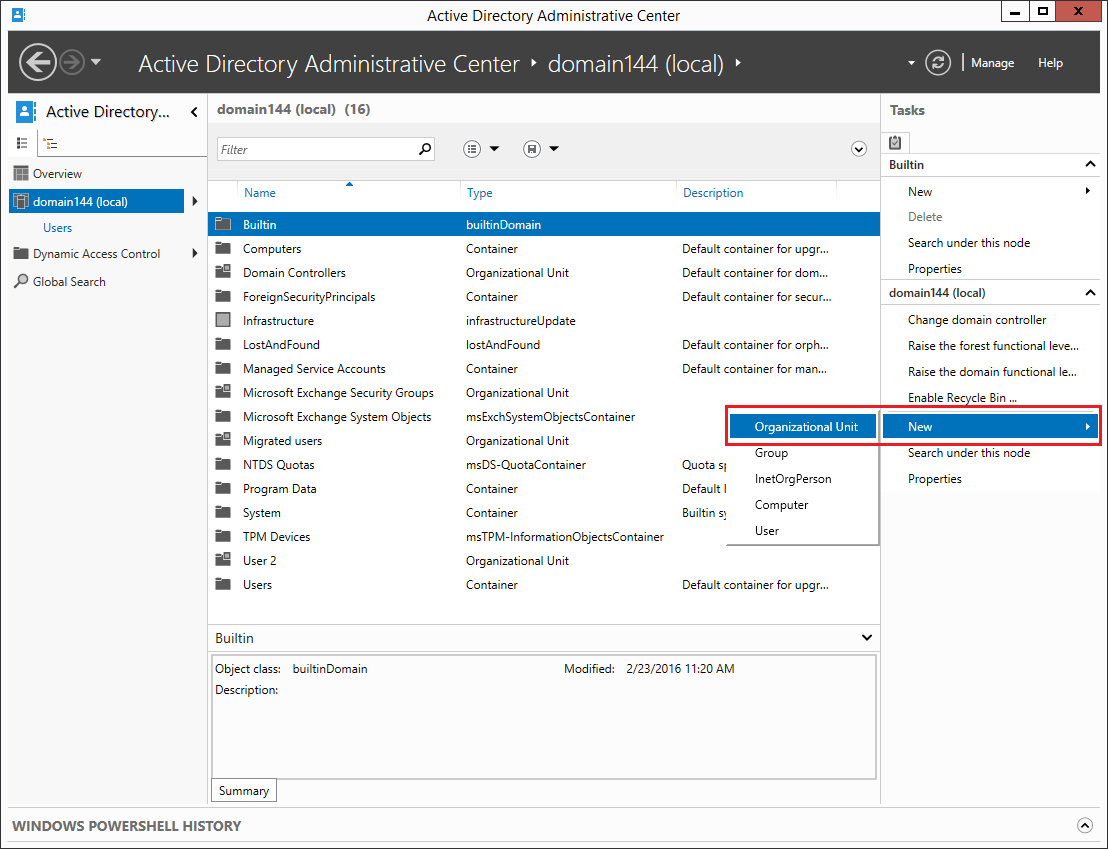The height and width of the screenshot is (849, 1108).
Task: Choose Organizational Unit from New submenu
Action: [x=803, y=426]
